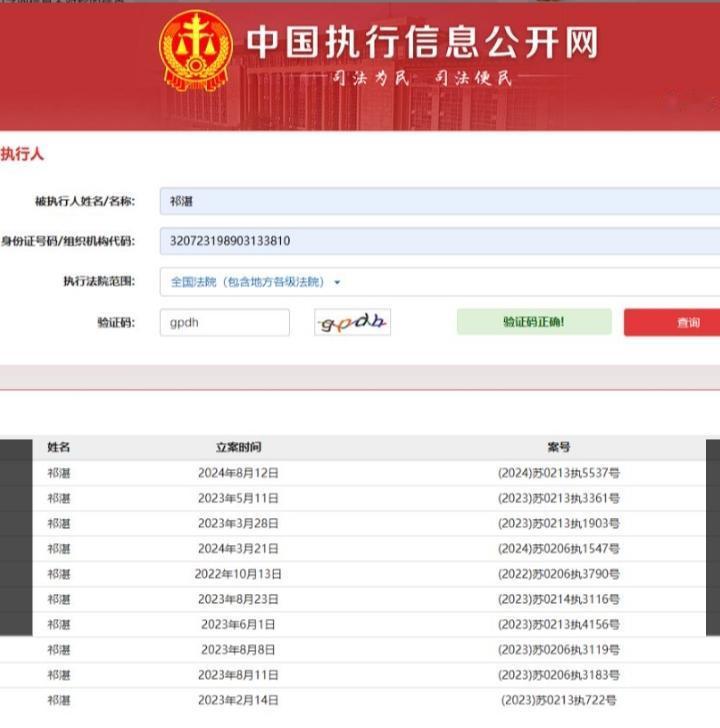
Task: Click the 立案时间 column header
Action: click(x=238, y=447)
